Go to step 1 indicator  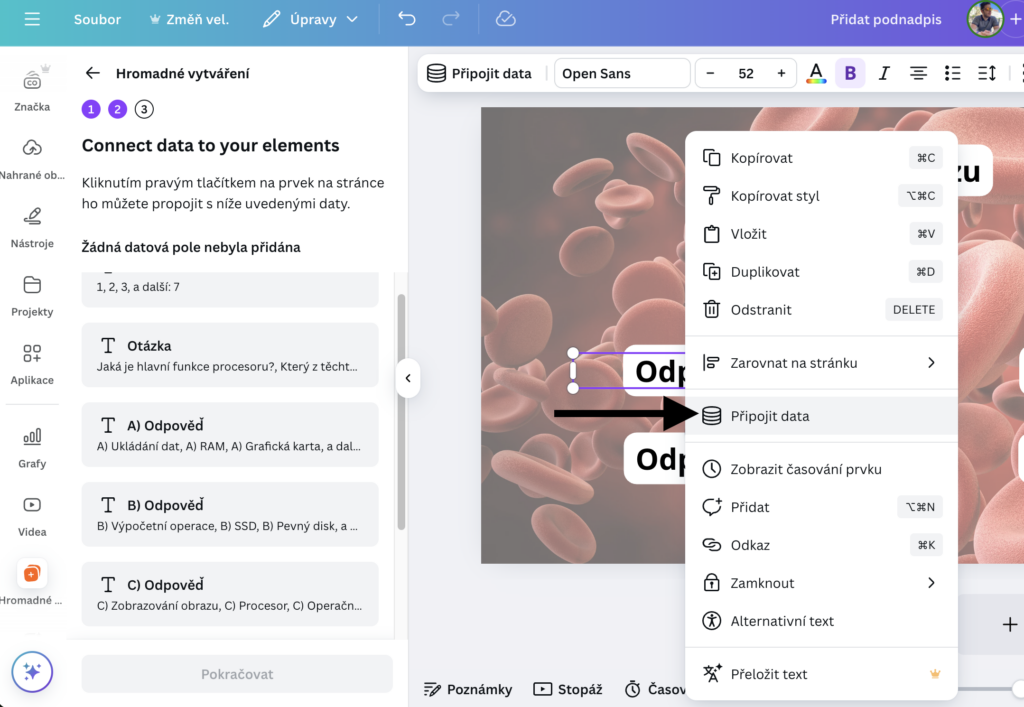pyautogui.click(x=91, y=109)
